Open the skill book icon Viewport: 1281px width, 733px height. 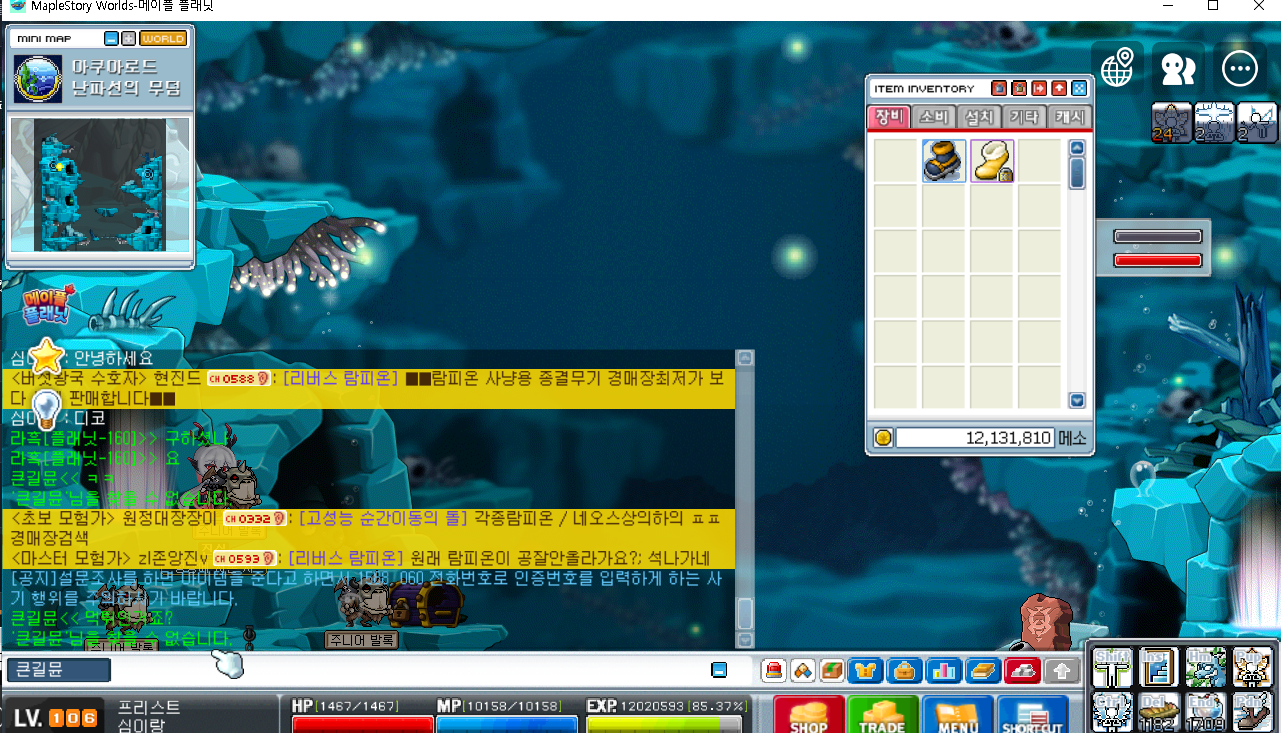(x=981, y=670)
